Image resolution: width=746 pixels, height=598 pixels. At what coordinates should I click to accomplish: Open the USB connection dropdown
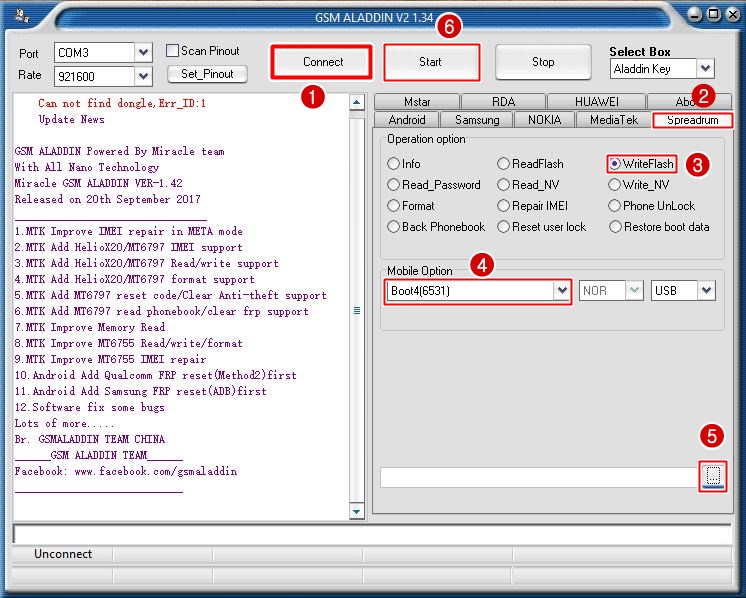point(707,291)
